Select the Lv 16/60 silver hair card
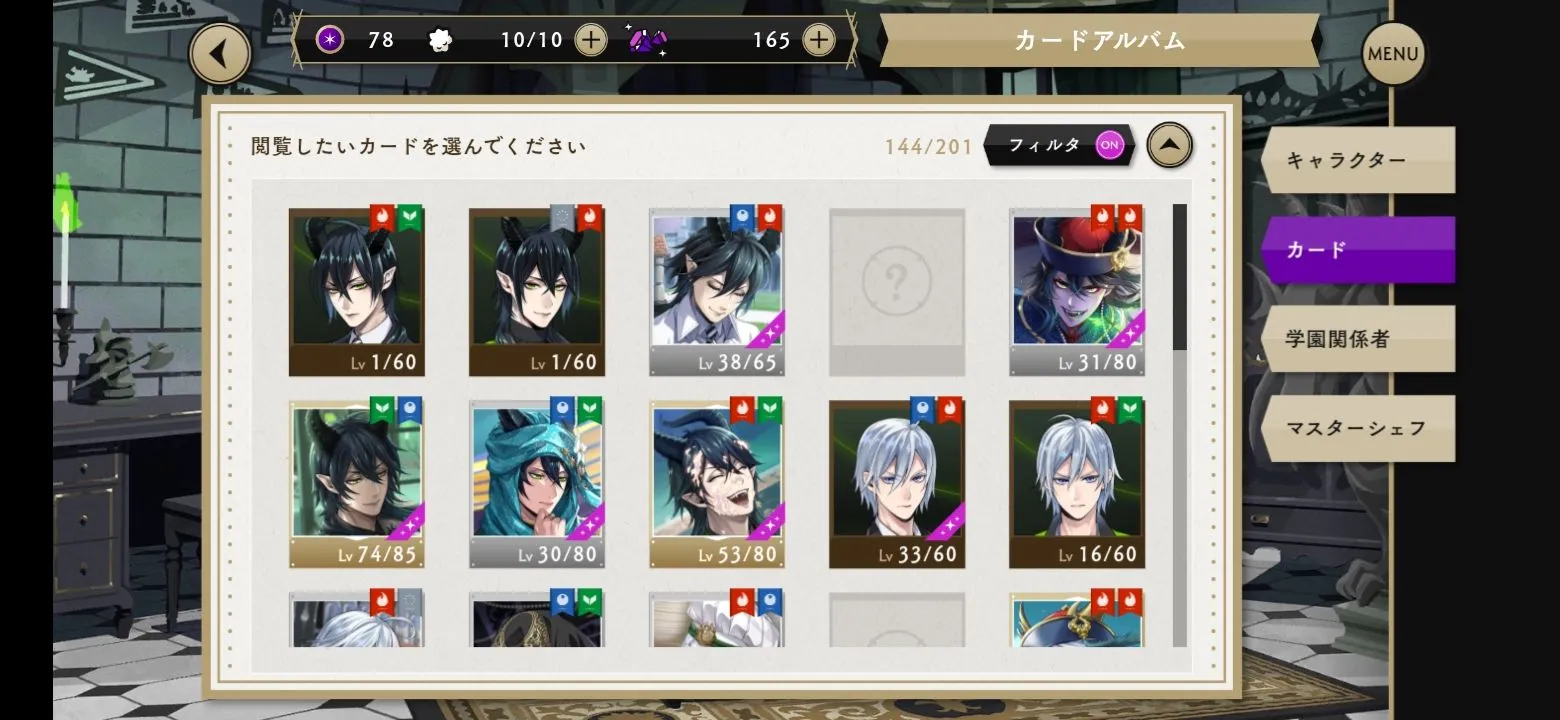1560x720 pixels. (1077, 484)
